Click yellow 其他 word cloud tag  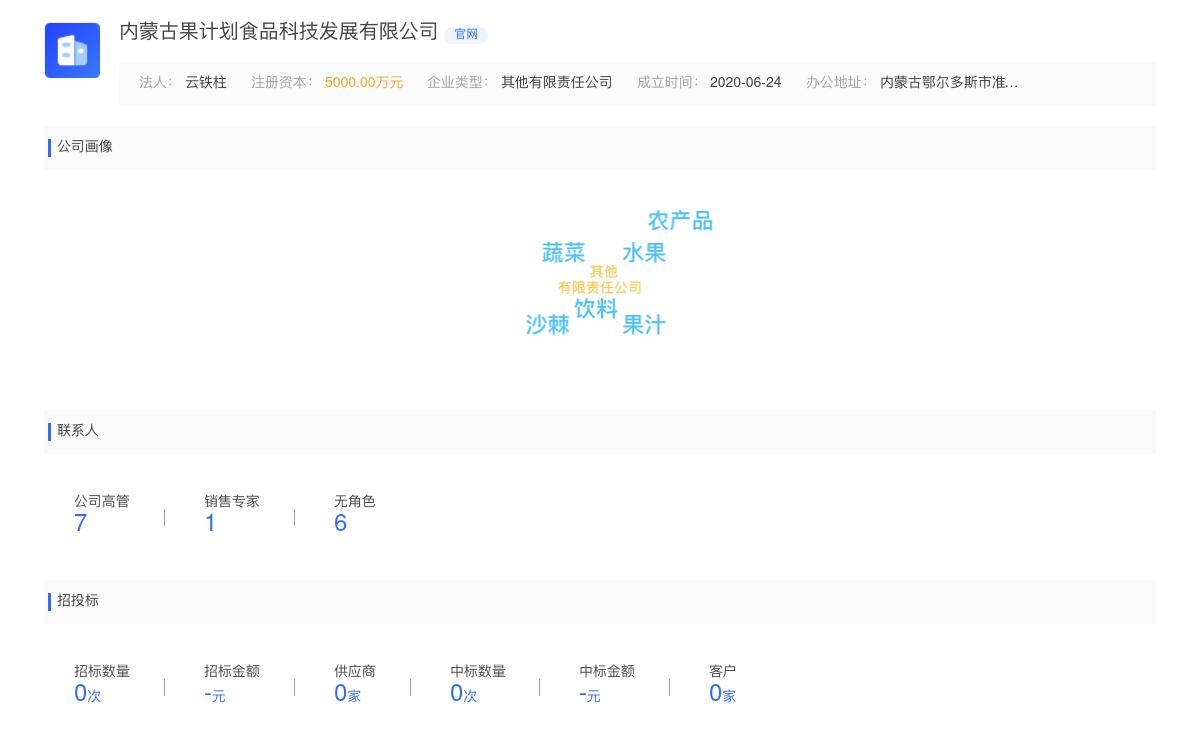[604, 271]
